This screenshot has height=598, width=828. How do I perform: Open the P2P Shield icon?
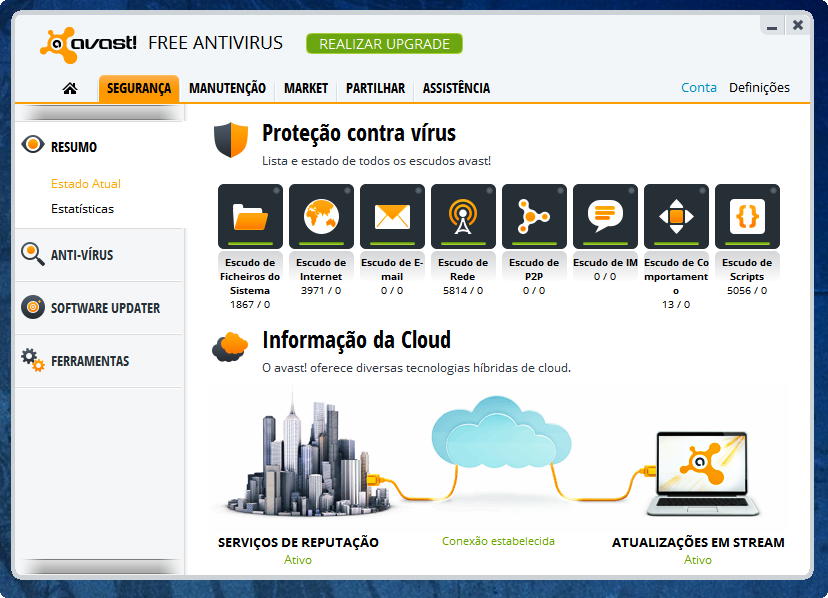534,216
